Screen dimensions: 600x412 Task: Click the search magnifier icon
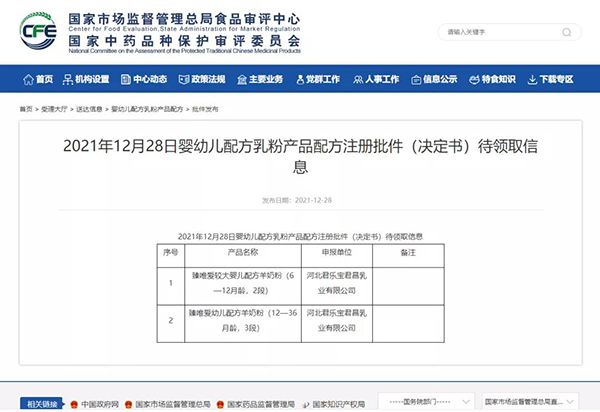(567, 33)
